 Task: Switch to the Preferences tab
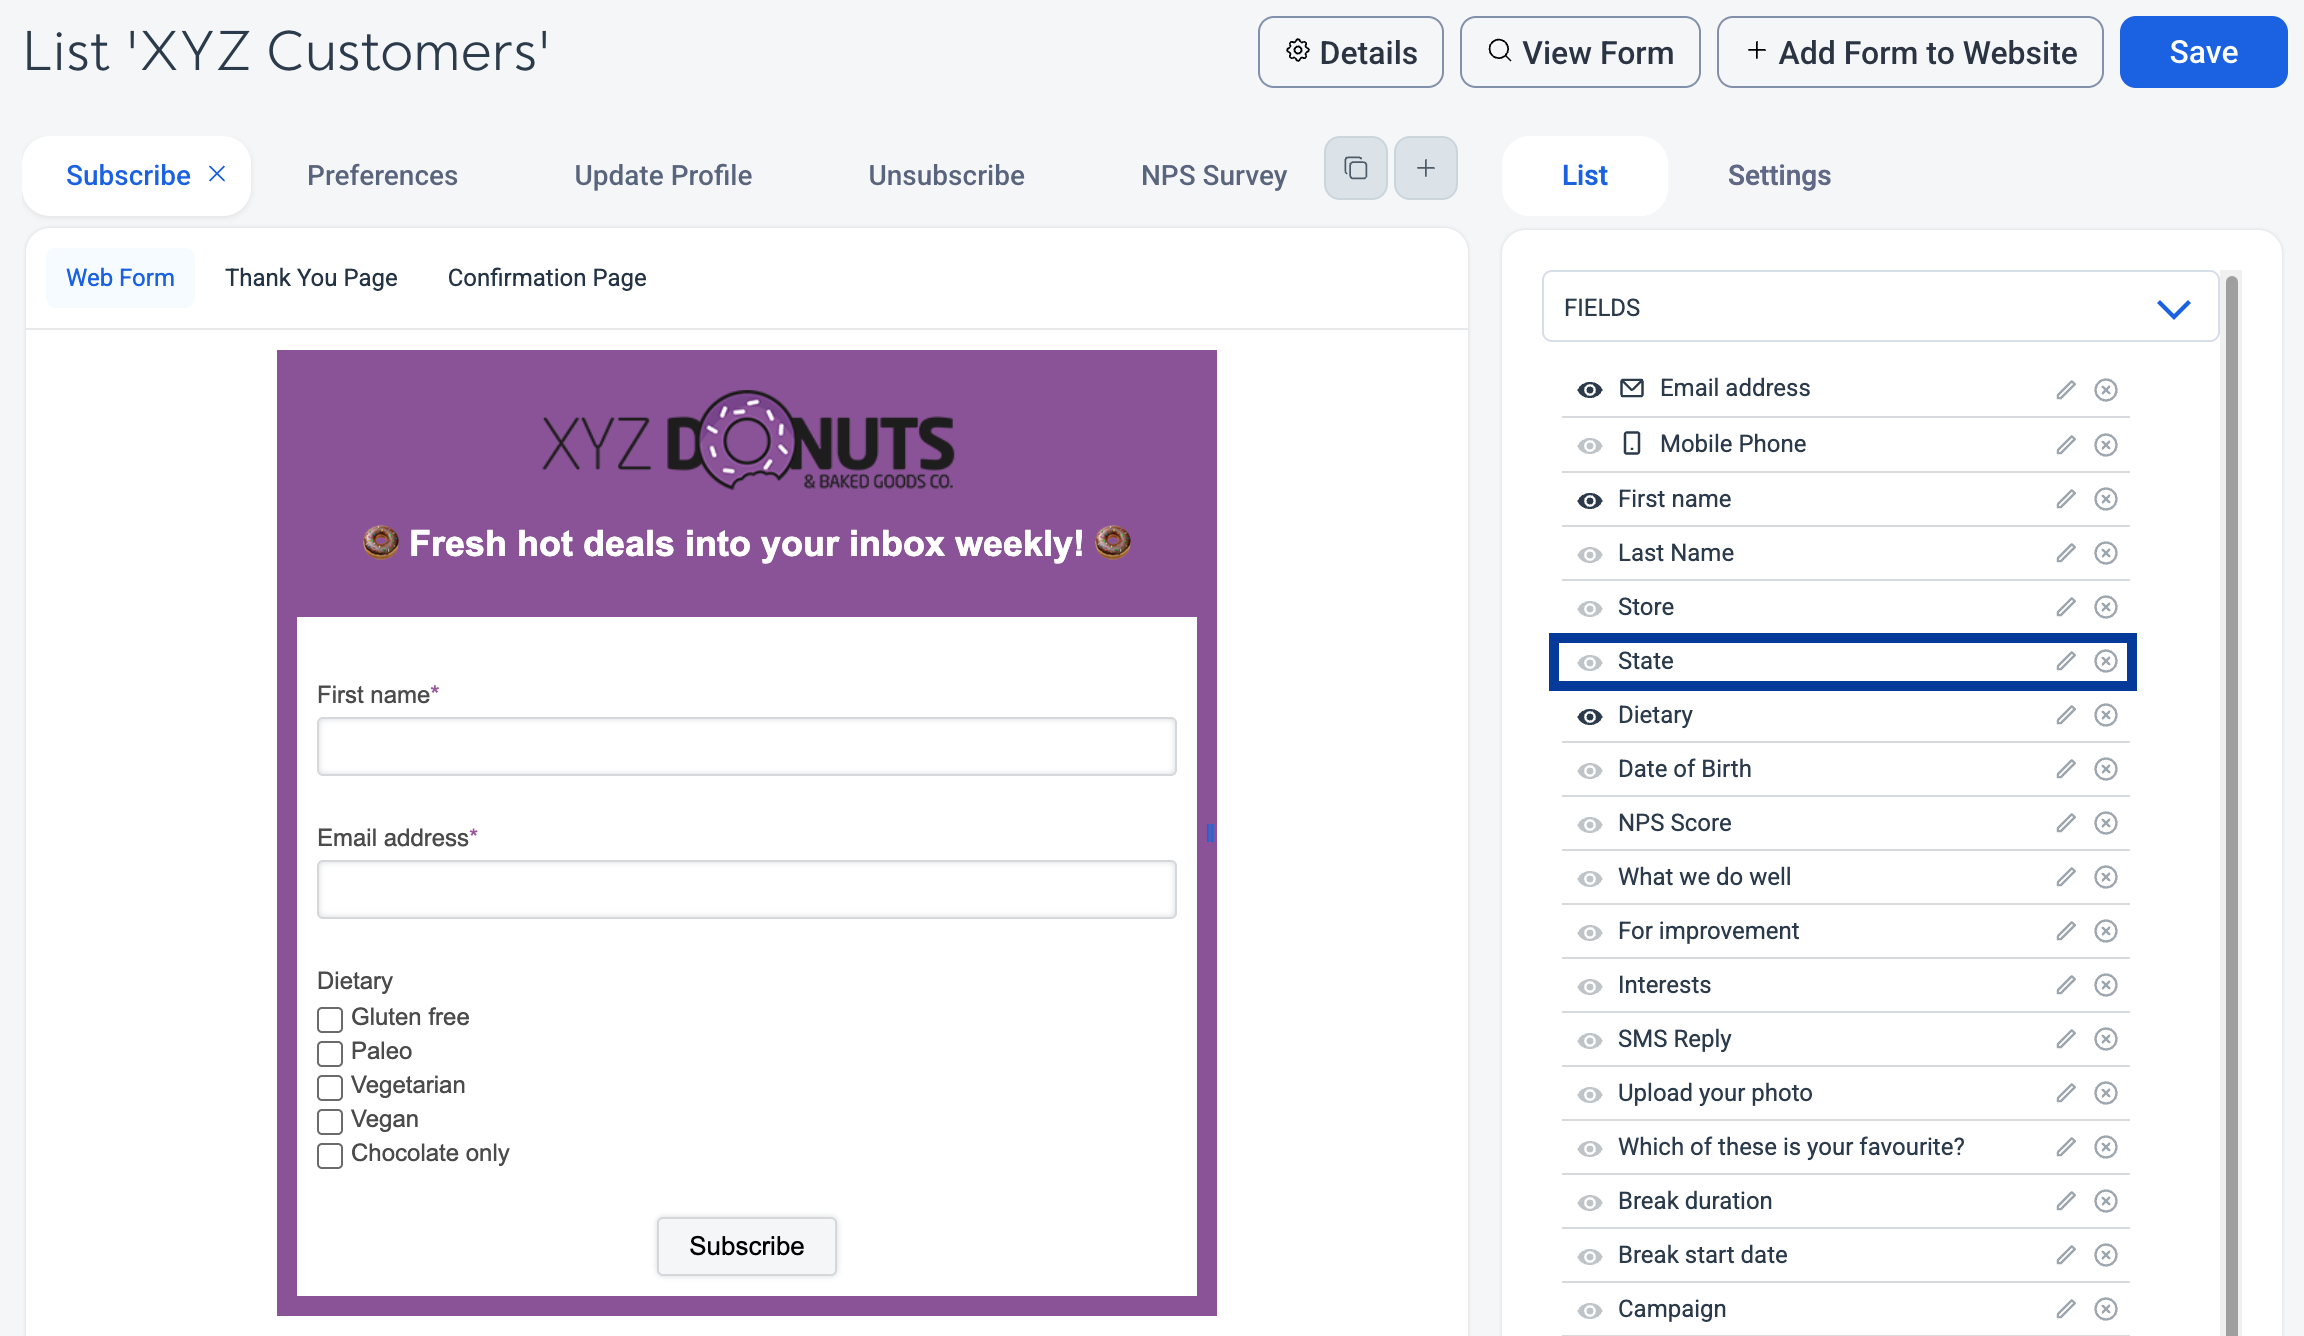[x=382, y=175]
